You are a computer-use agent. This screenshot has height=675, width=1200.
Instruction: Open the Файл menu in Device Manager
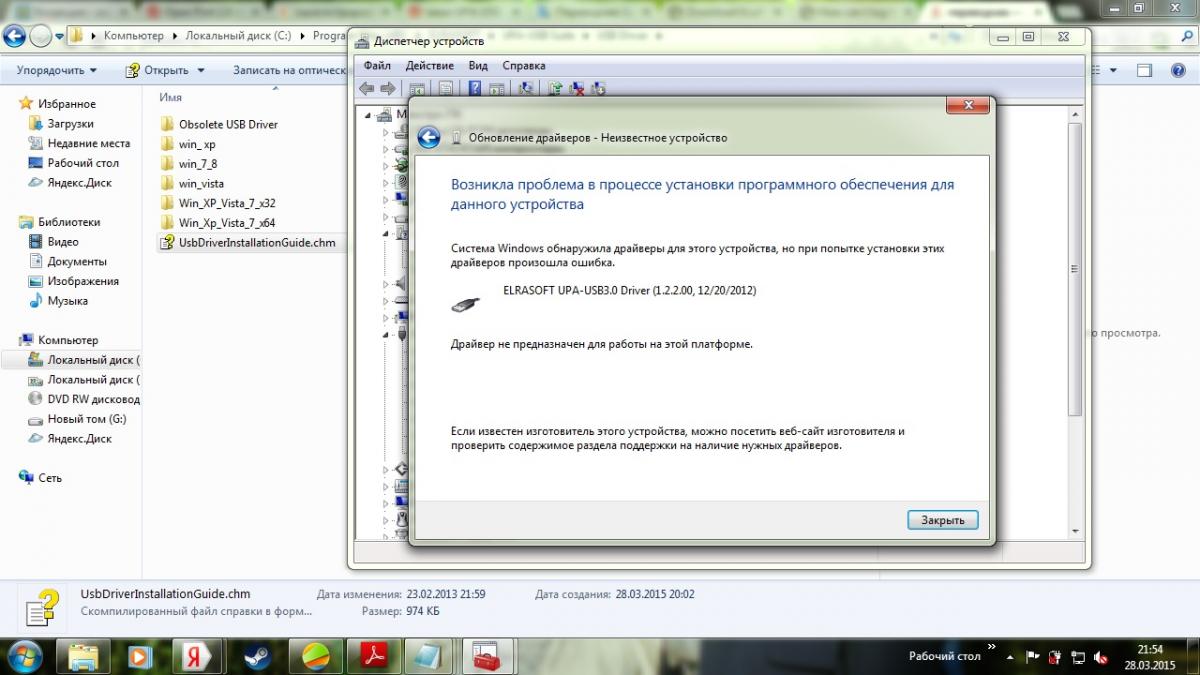click(376, 65)
